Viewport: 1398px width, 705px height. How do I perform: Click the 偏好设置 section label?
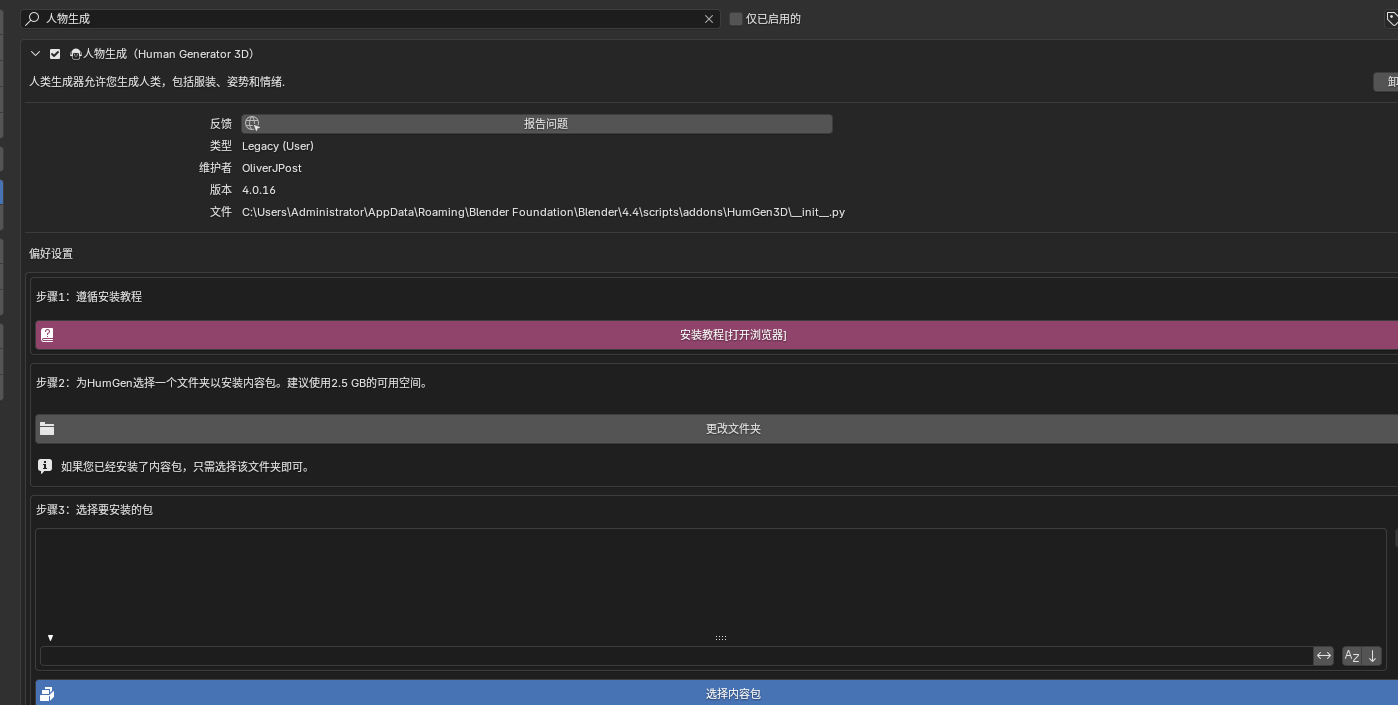(x=51, y=254)
